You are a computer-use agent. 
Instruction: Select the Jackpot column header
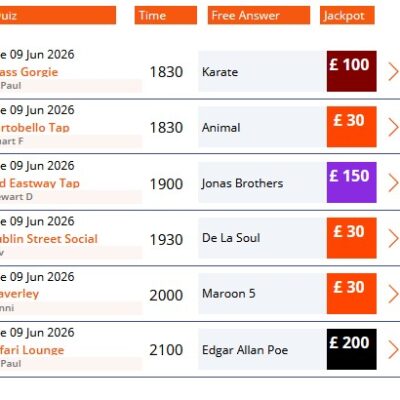coord(347,15)
